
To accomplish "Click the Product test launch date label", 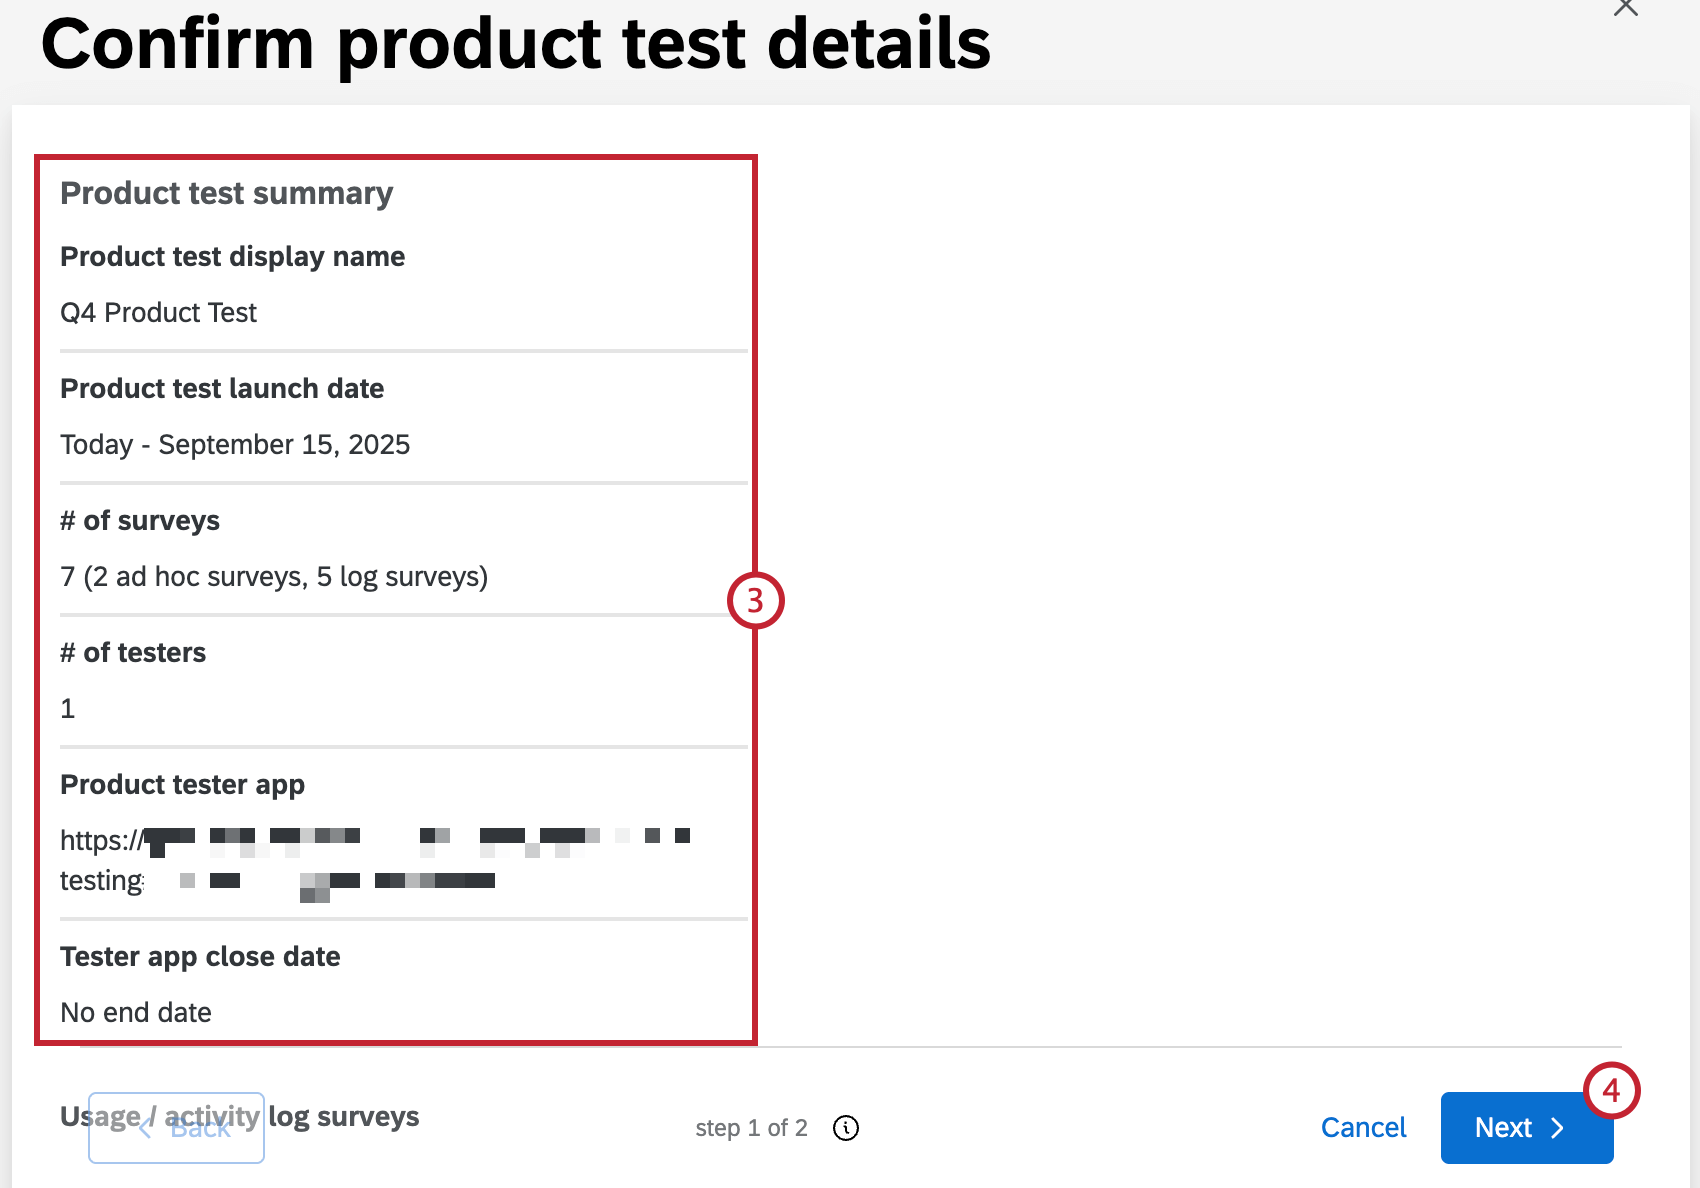I will (222, 388).
